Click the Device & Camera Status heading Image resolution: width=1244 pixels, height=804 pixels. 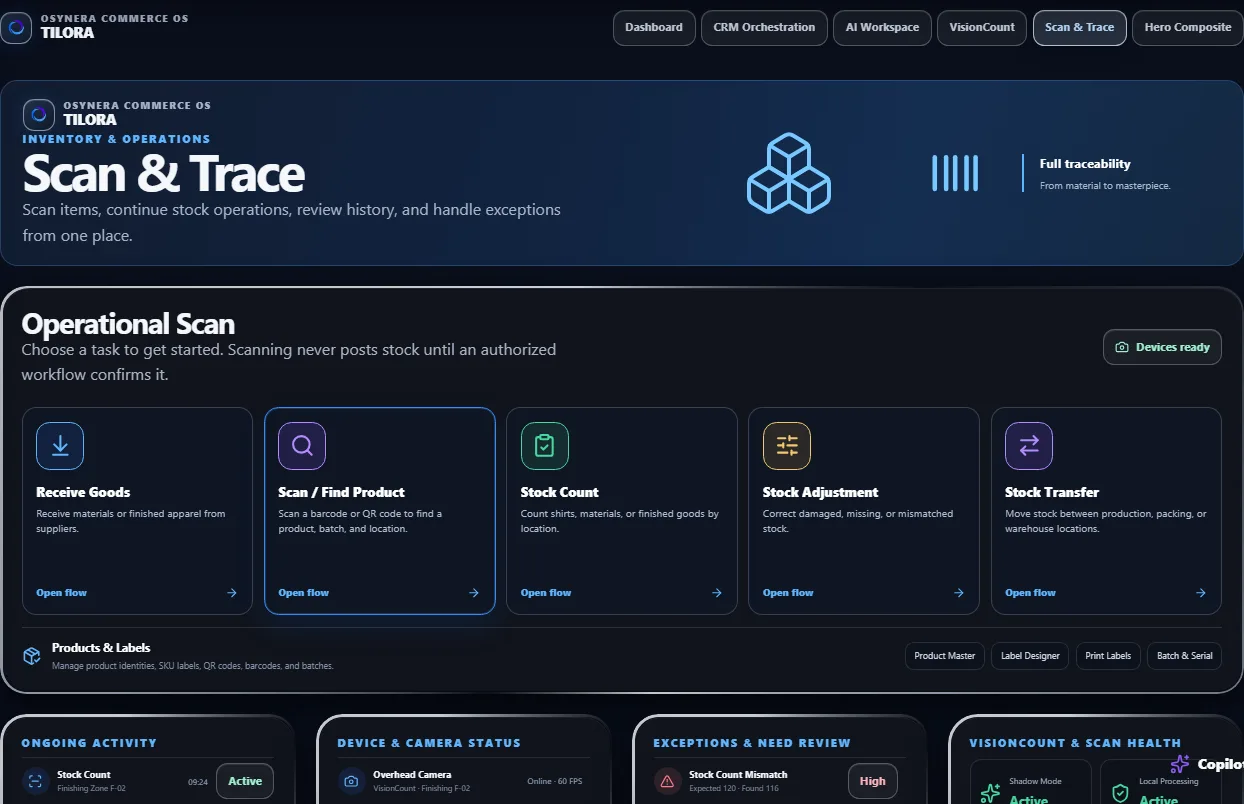pos(429,743)
